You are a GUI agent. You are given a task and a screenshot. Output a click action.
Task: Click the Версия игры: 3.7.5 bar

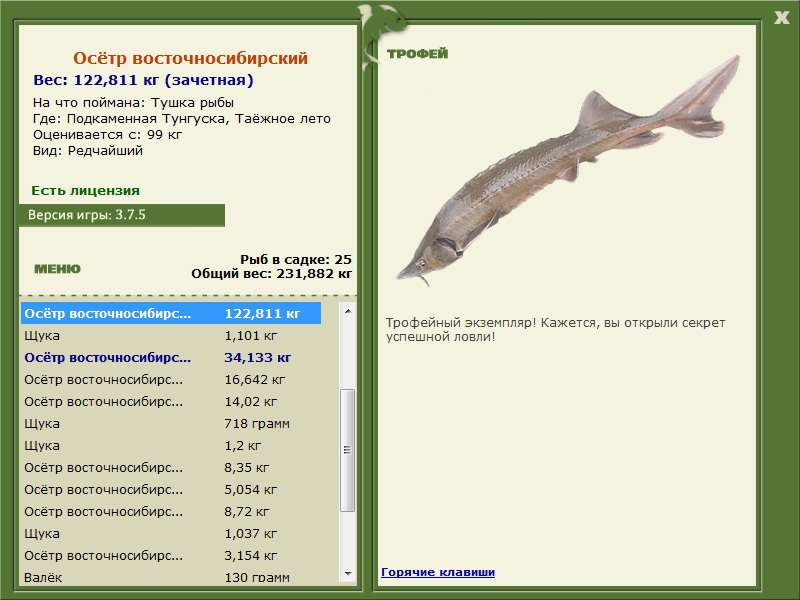point(121,215)
